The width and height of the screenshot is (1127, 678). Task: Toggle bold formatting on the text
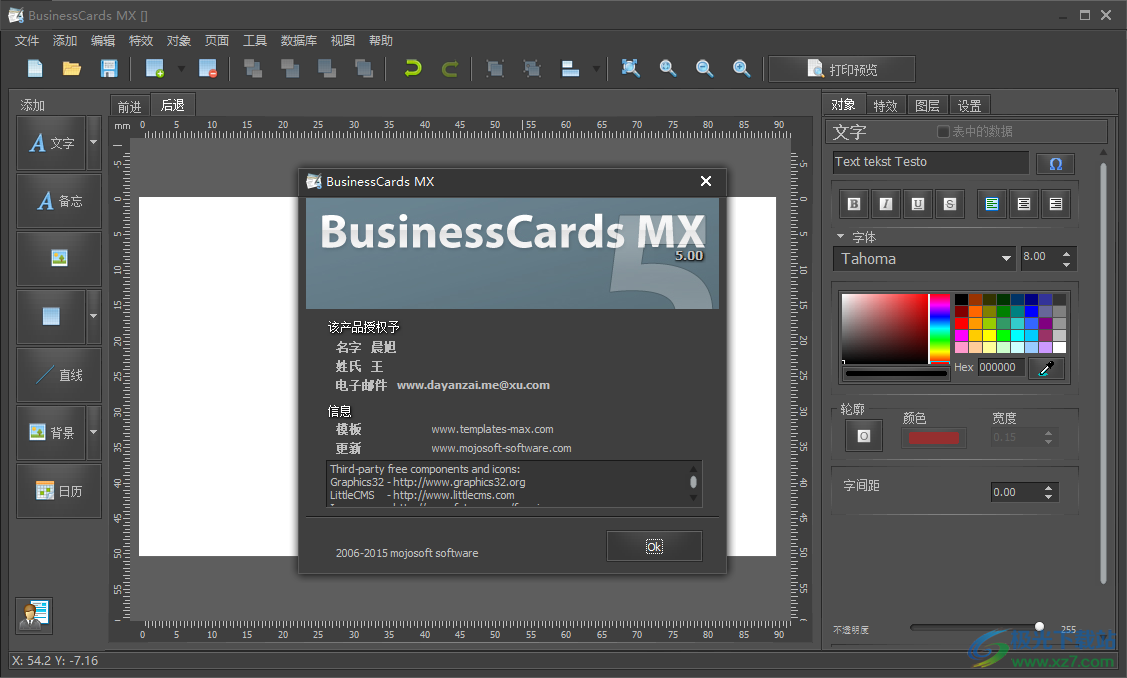[x=853, y=203]
